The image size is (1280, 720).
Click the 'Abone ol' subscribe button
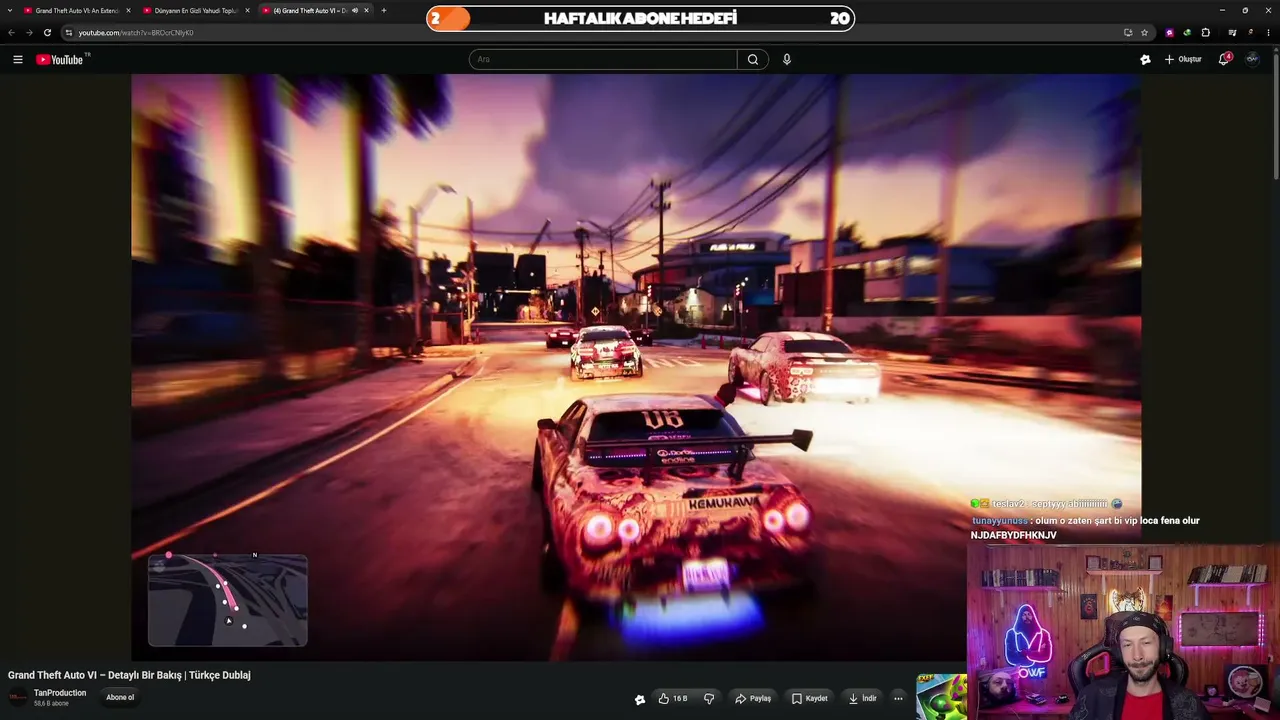click(x=120, y=697)
